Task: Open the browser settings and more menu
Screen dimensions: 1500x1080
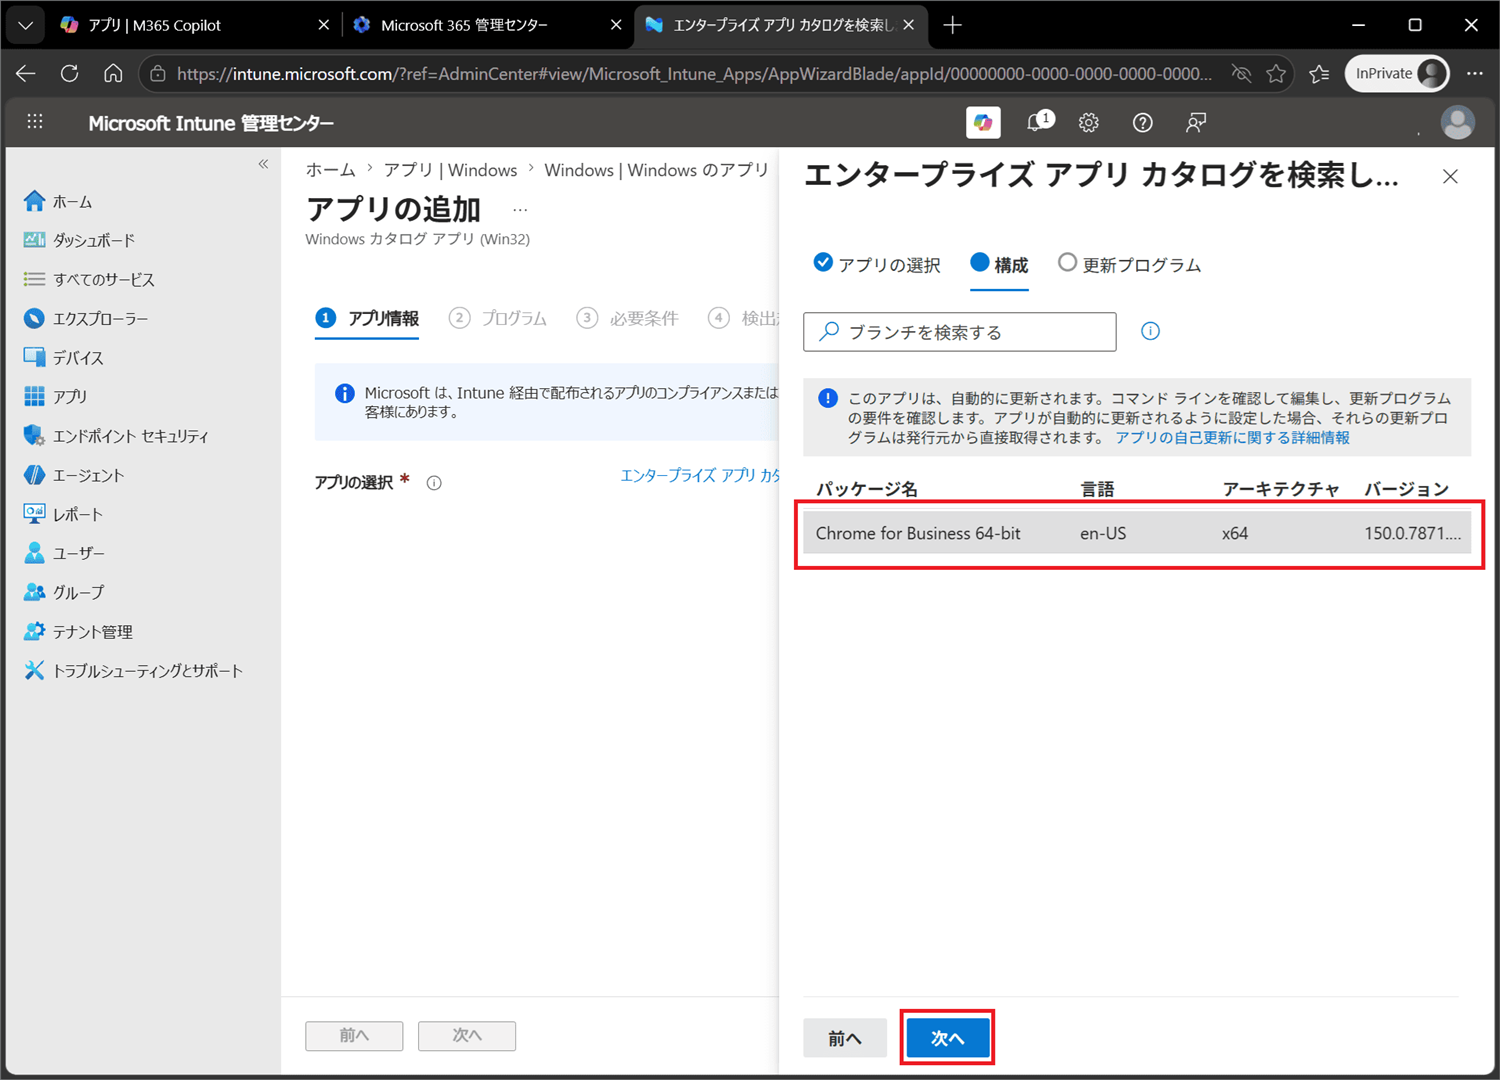Action: click(1475, 74)
